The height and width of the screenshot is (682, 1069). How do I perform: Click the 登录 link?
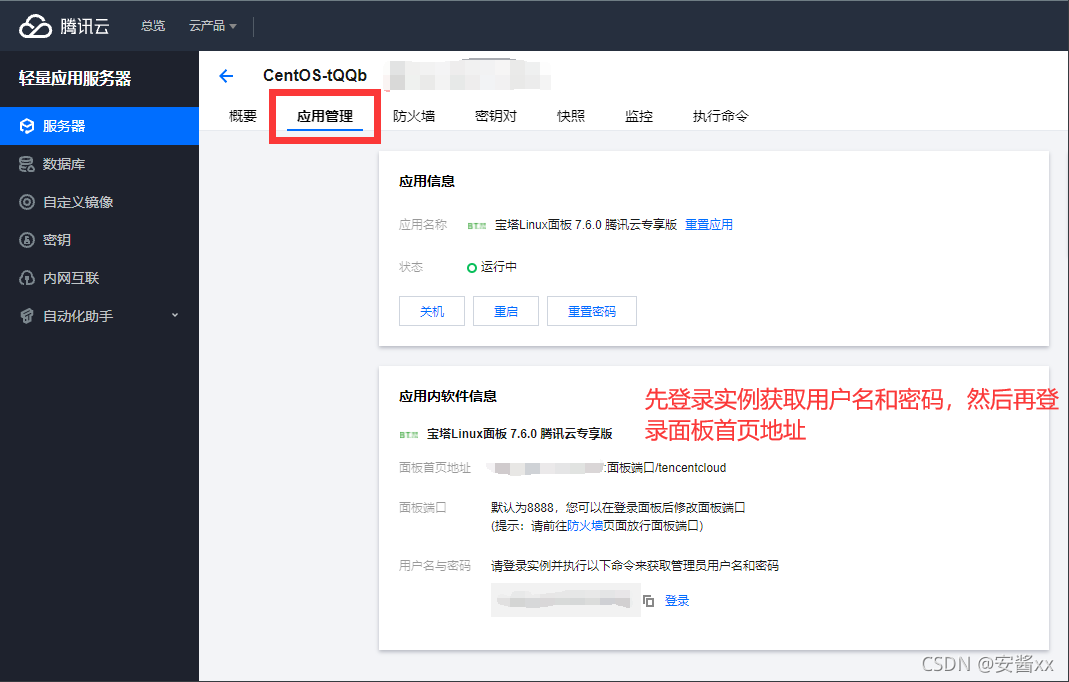677,601
